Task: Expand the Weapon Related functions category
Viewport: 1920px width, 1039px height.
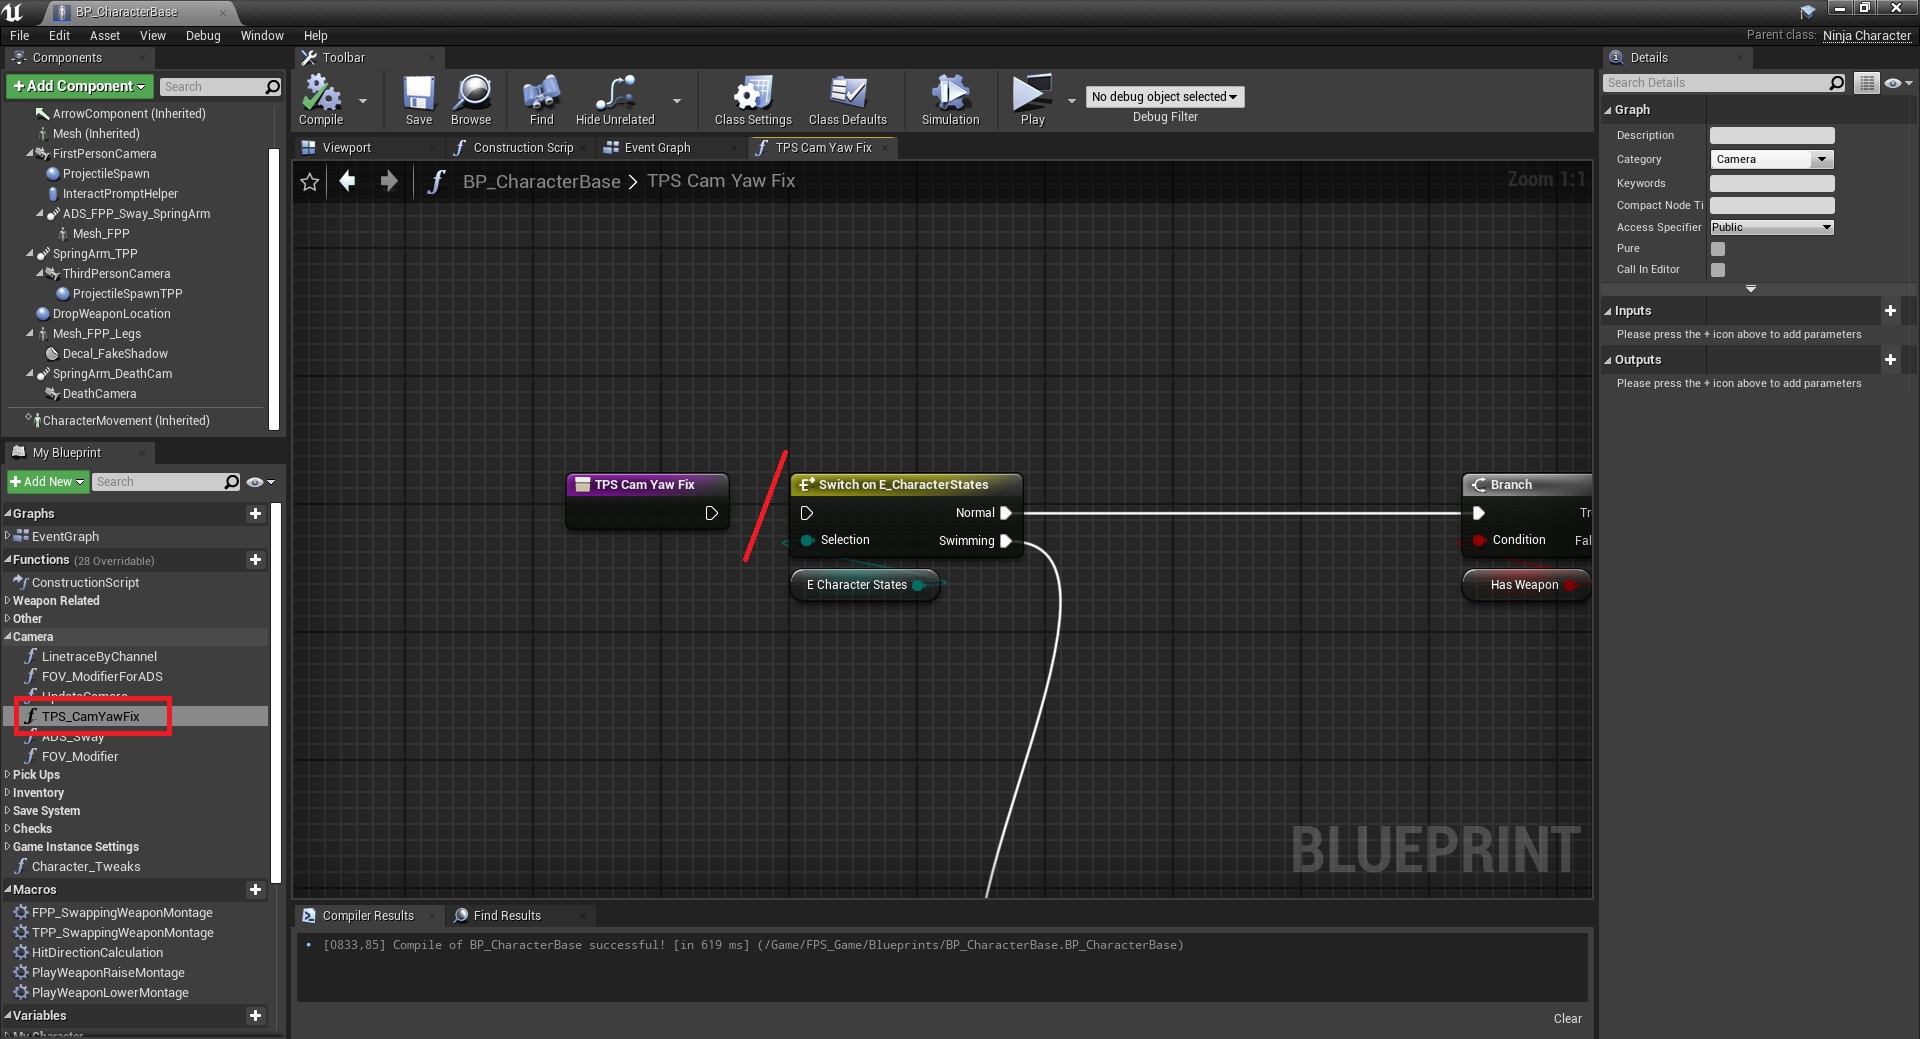Action: click(x=56, y=601)
